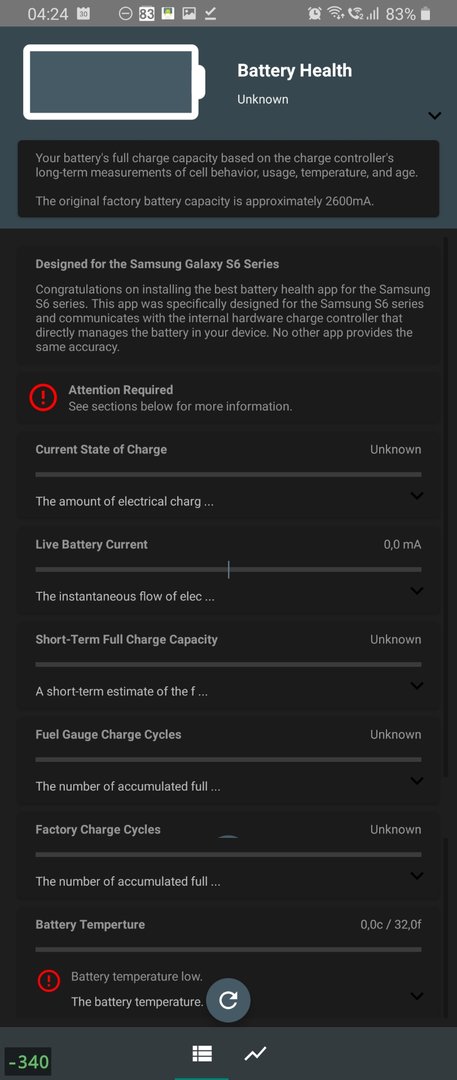Tap the calendar 30 notification icon
This screenshot has width=457, height=1080.
pyautogui.click(x=83, y=13)
